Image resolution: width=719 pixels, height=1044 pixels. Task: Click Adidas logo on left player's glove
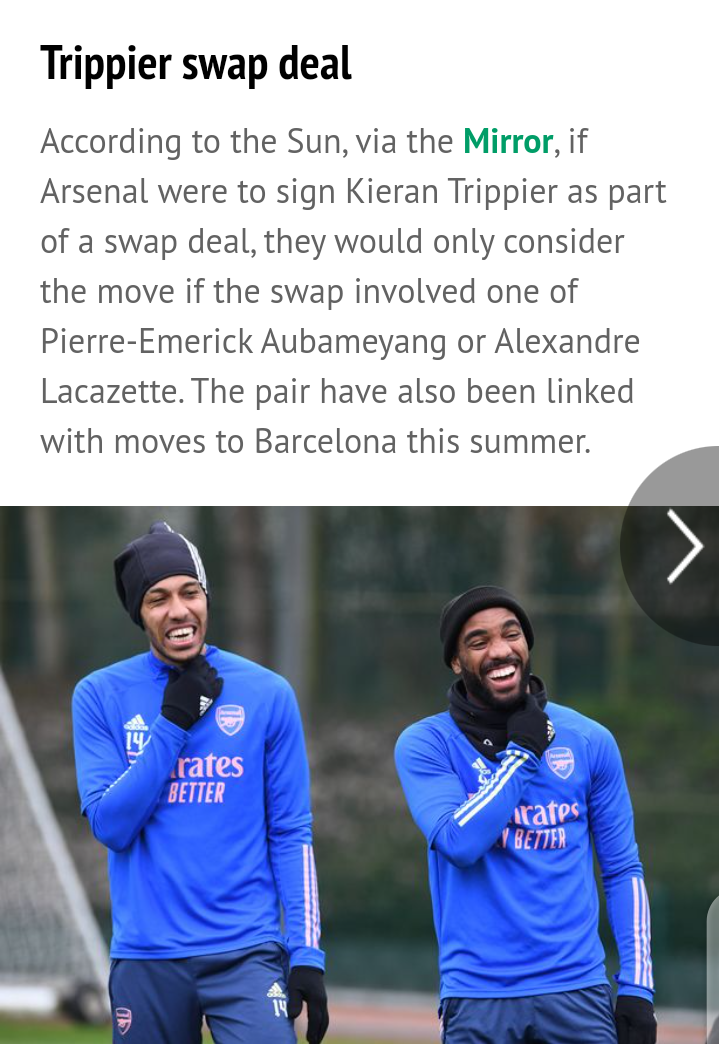(205, 704)
